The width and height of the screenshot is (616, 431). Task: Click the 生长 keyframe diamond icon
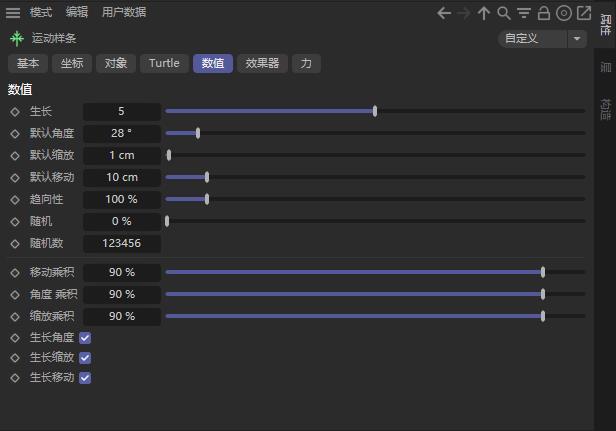pyautogui.click(x=15, y=111)
